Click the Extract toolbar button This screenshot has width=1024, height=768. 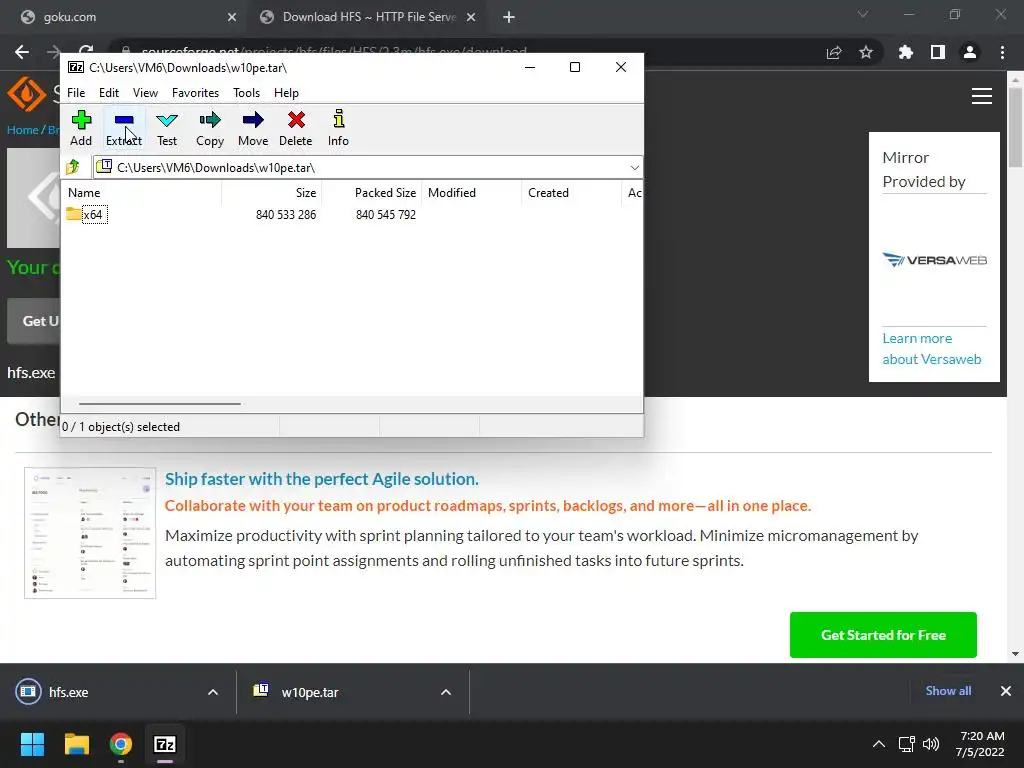123,127
